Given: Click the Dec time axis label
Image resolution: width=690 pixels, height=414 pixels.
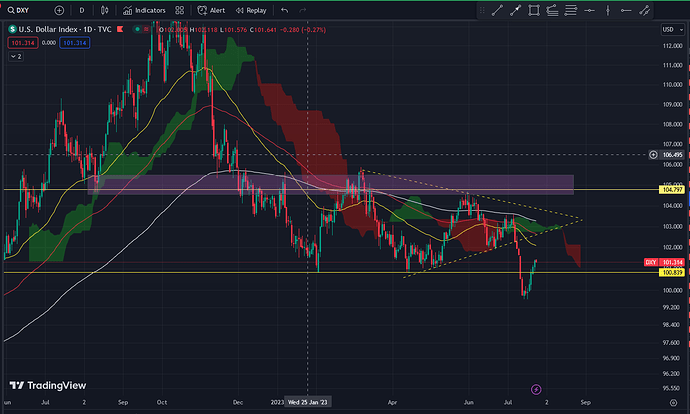Looking at the screenshot, I should tap(238, 403).
